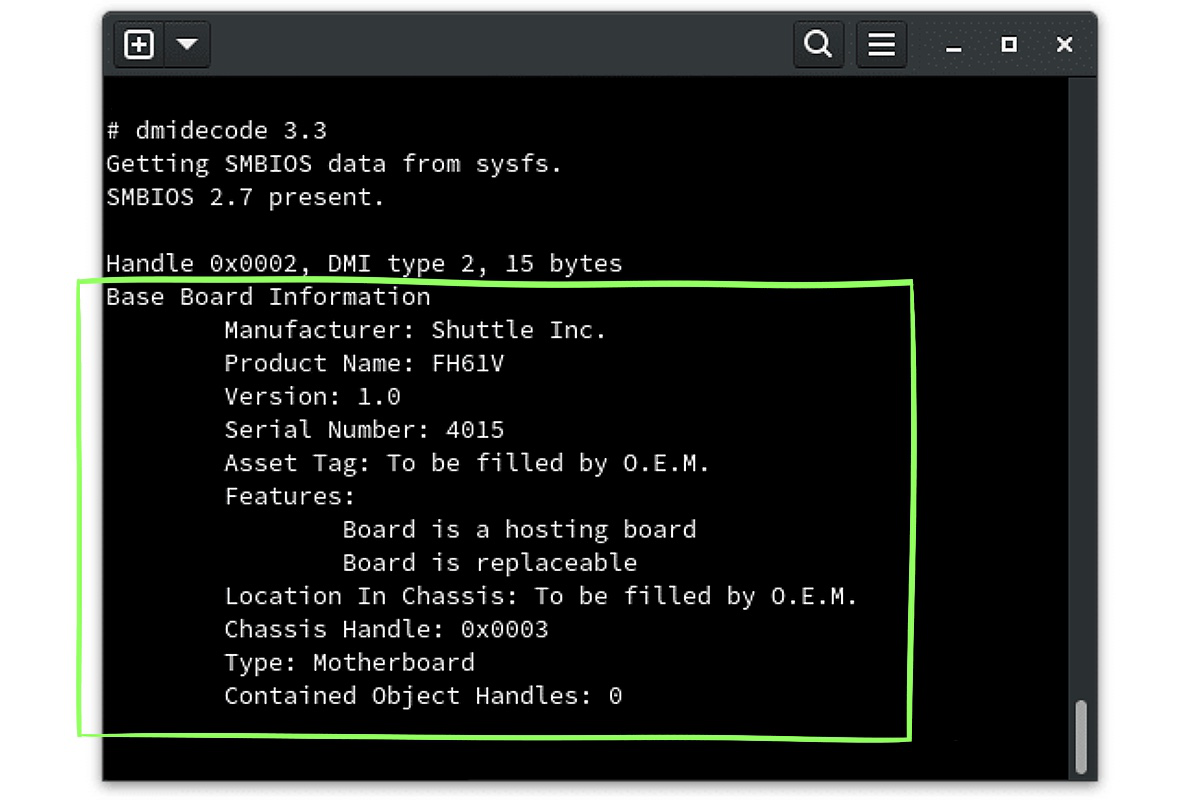Click 'Chassis Handle: 0x0003' line
The width and height of the screenshot is (1200, 800).
(386, 629)
